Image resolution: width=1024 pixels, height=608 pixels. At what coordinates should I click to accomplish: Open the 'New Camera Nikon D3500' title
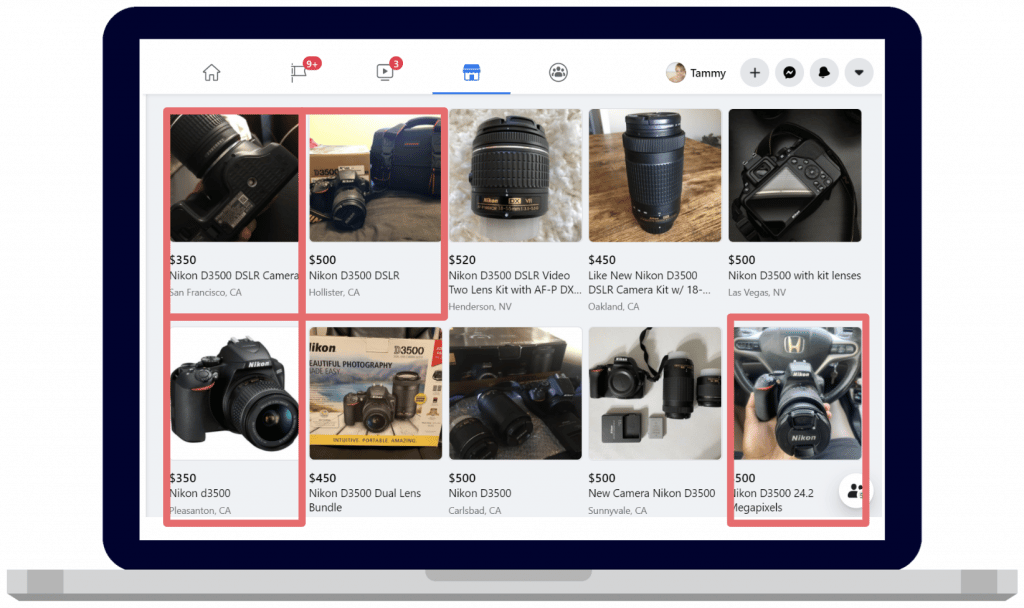pos(652,493)
